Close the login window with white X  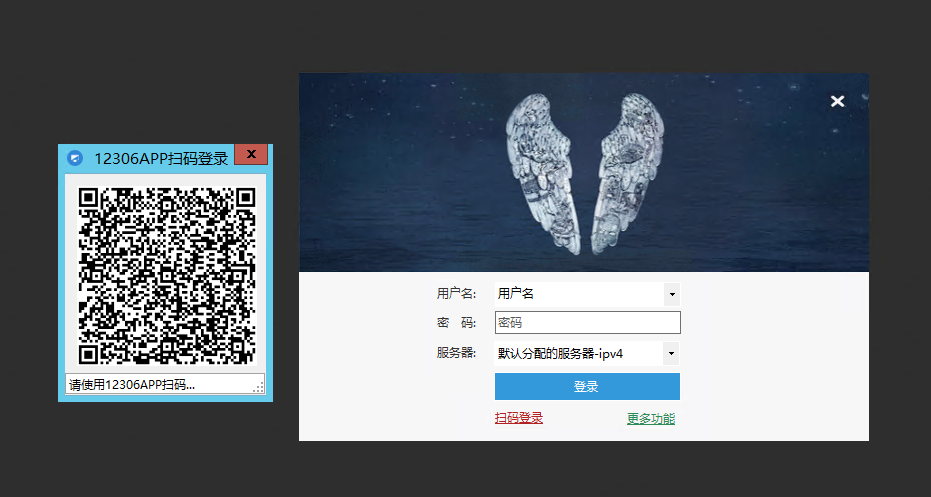[x=837, y=102]
